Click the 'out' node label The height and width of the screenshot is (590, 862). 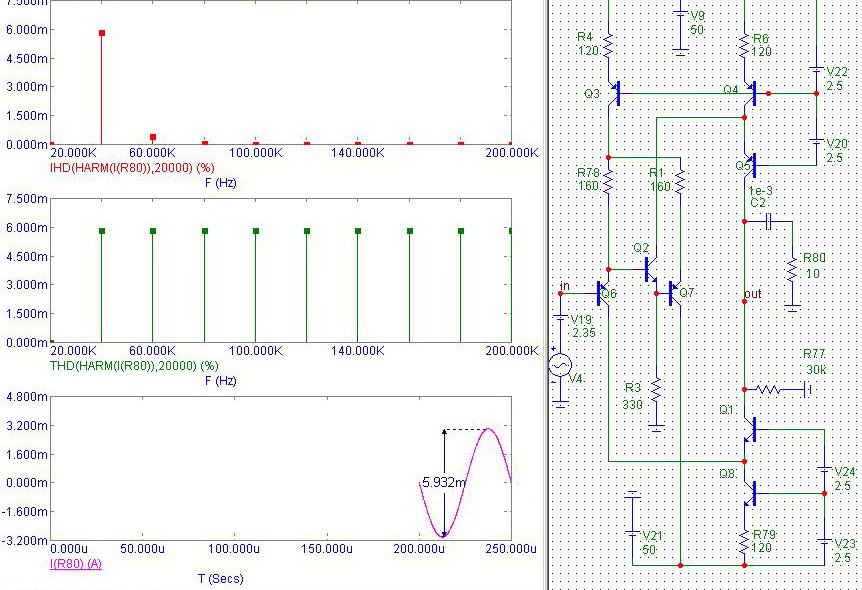pos(753,295)
